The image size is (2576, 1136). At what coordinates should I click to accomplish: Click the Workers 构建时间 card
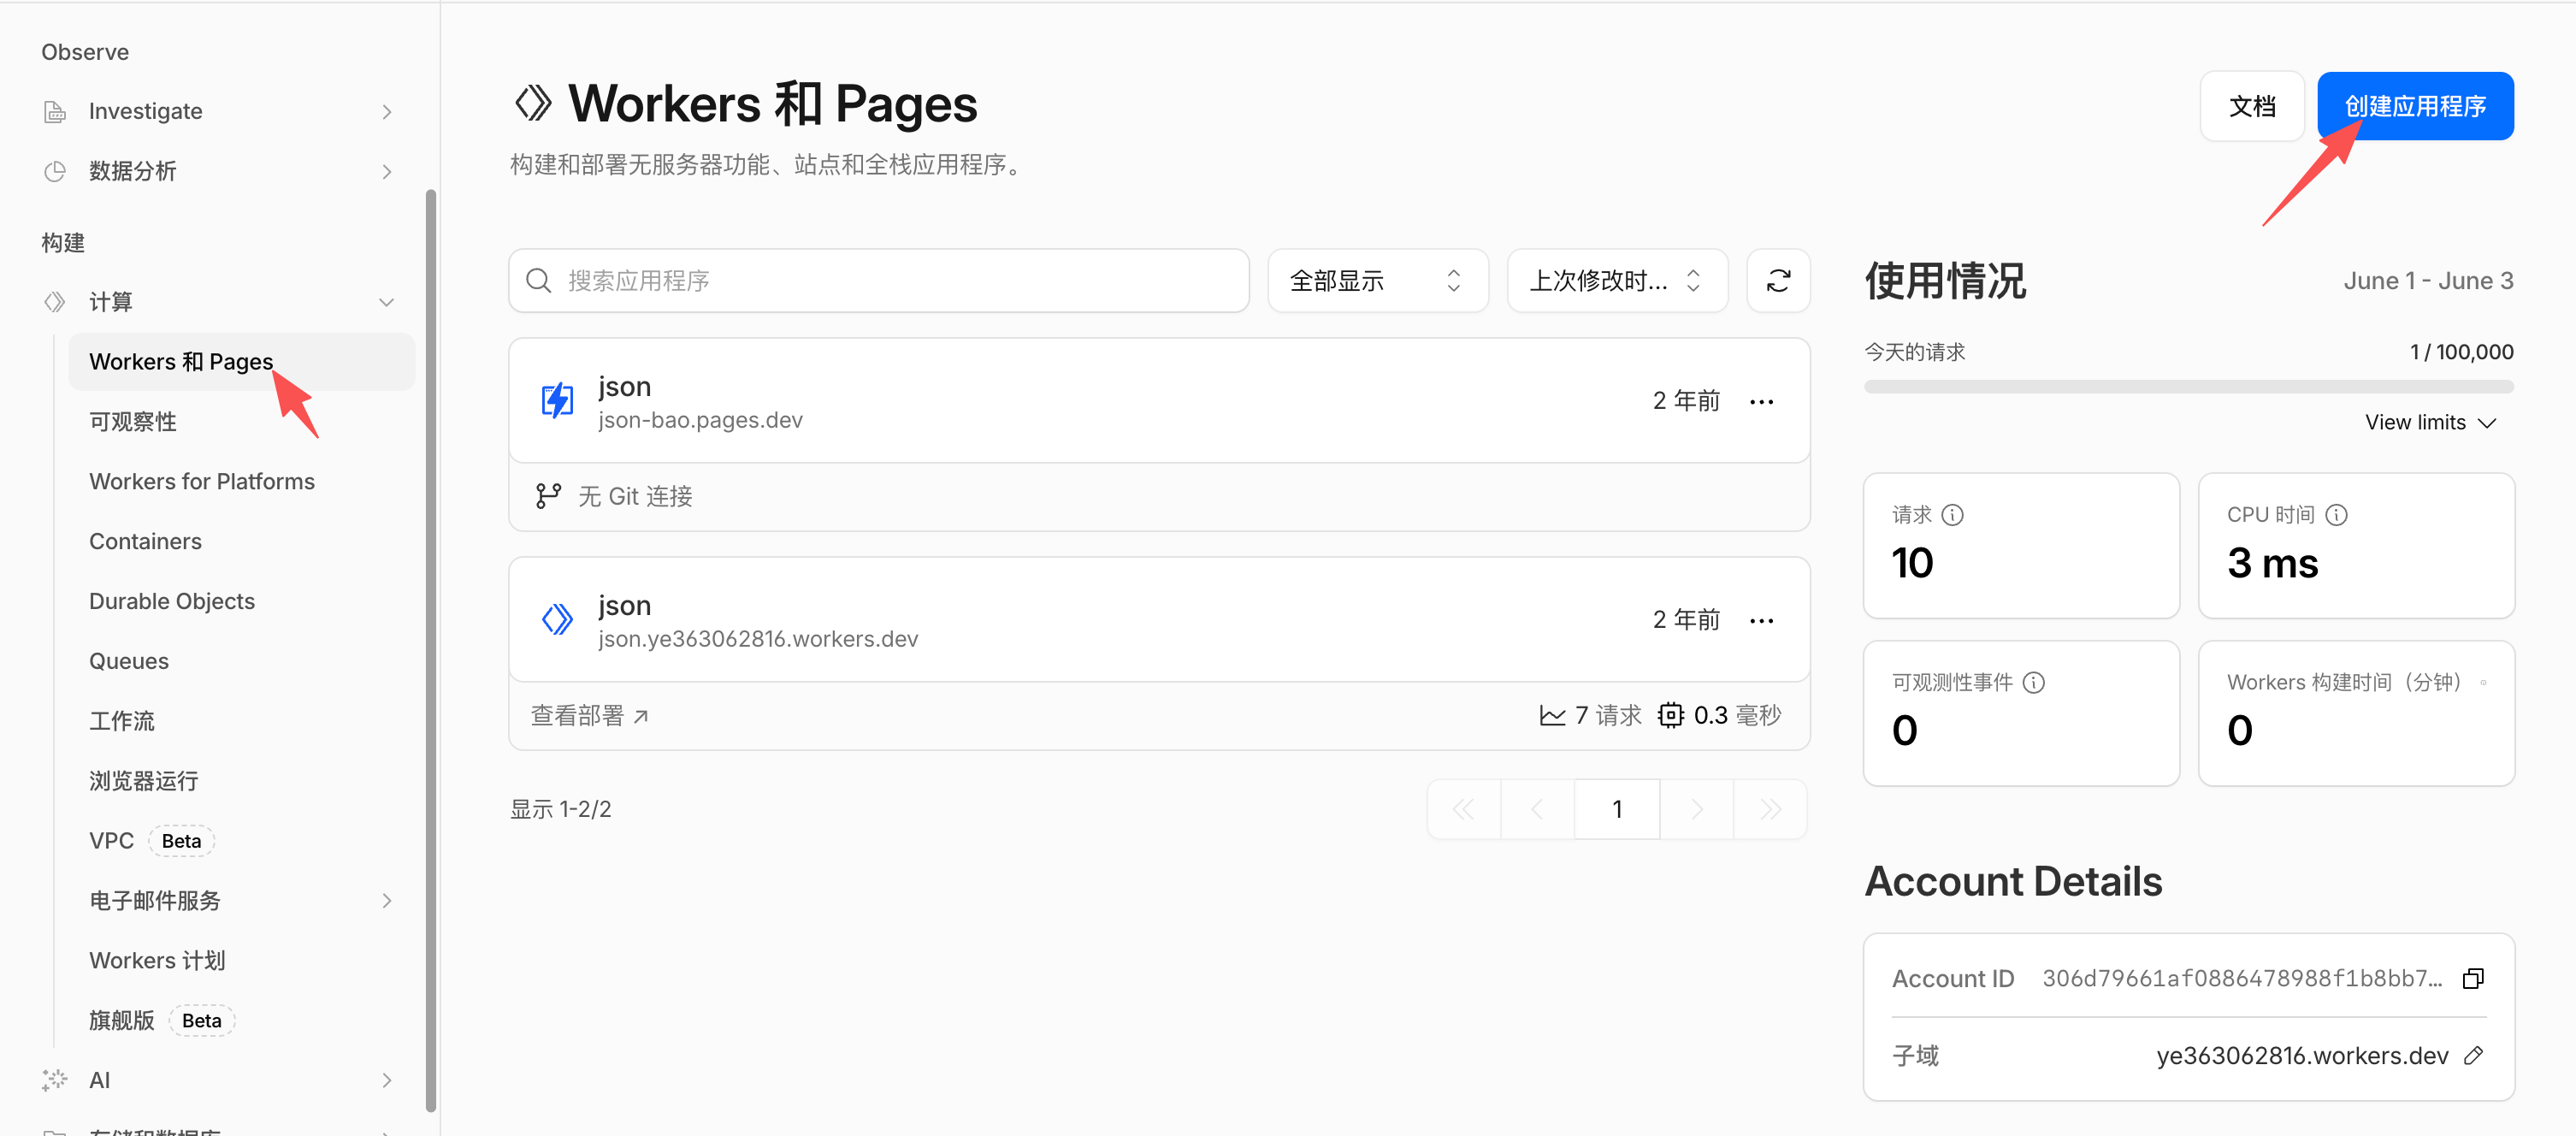coord(2356,713)
